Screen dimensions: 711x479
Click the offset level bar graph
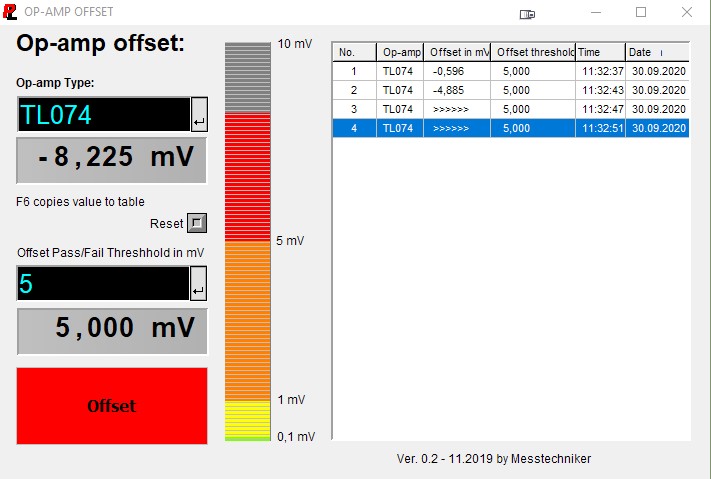click(248, 241)
